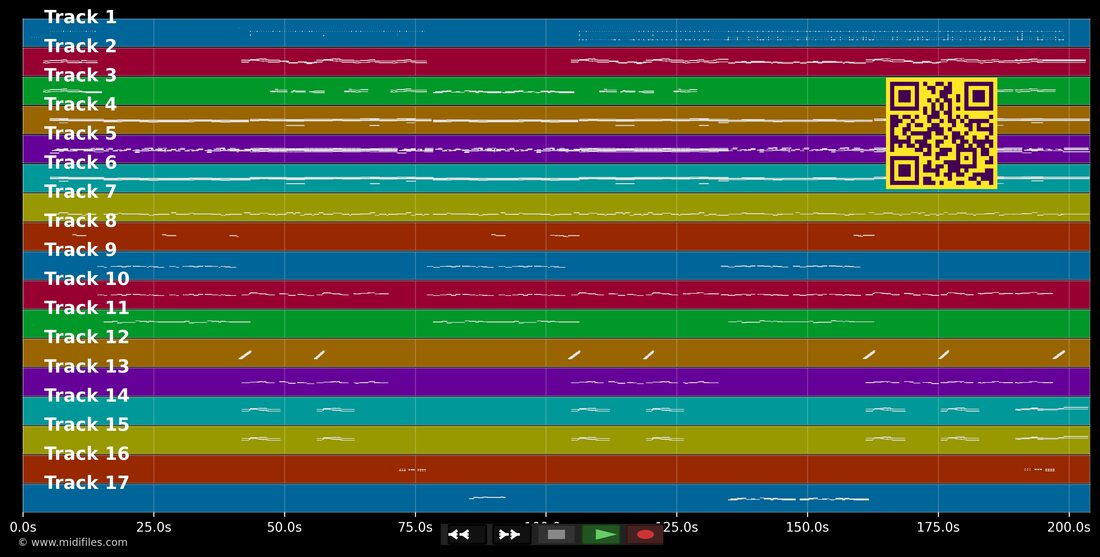Click the 75.0s time axis label
The height and width of the screenshot is (557, 1100).
pyautogui.click(x=415, y=526)
